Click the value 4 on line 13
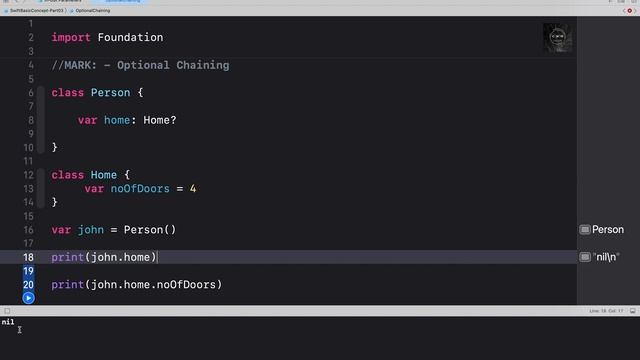The image size is (640, 360). [193, 189]
